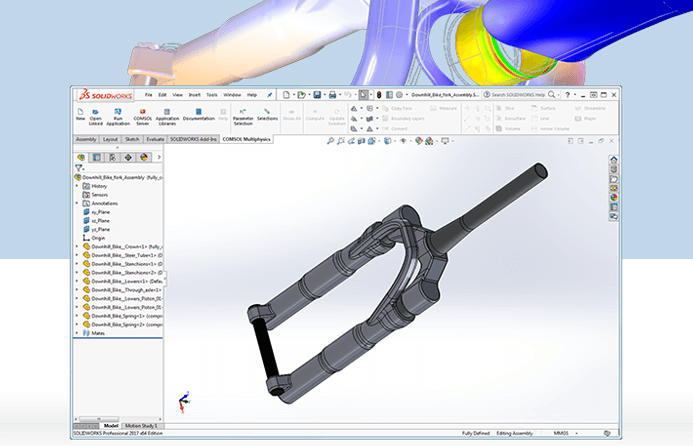Click the Print icon in the title toolbar
This screenshot has height=446, width=693.
pyautogui.click(x=332, y=95)
